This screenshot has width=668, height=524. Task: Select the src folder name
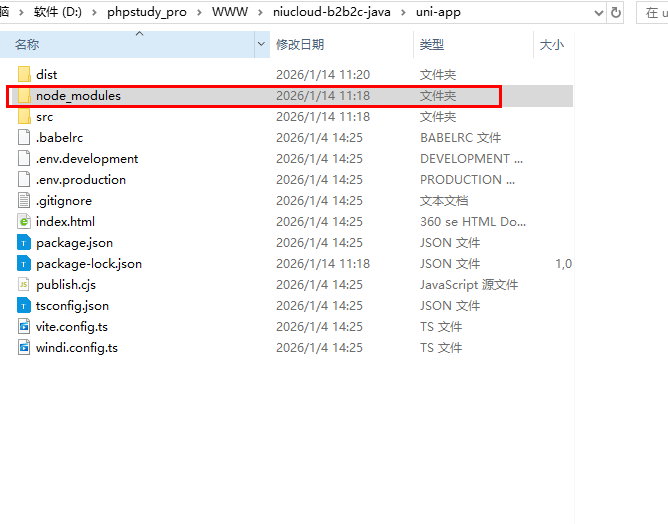[x=44, y=117]
